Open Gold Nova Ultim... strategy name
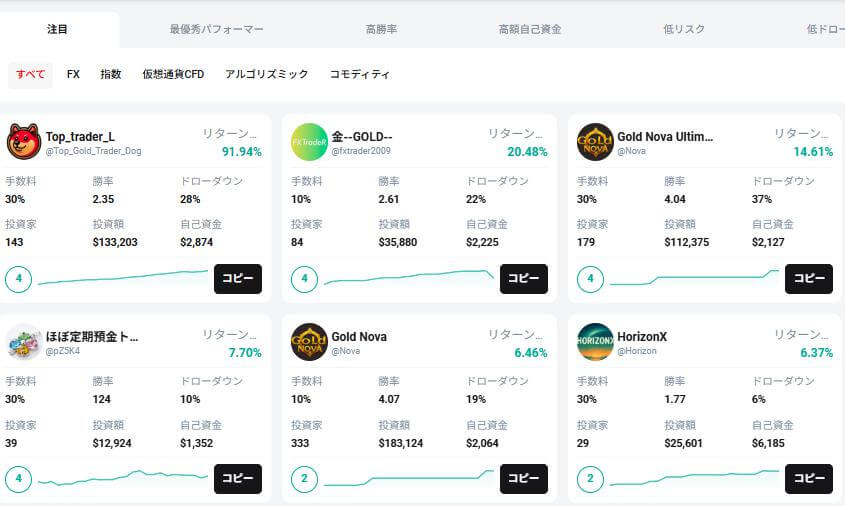 click(665, 137)
